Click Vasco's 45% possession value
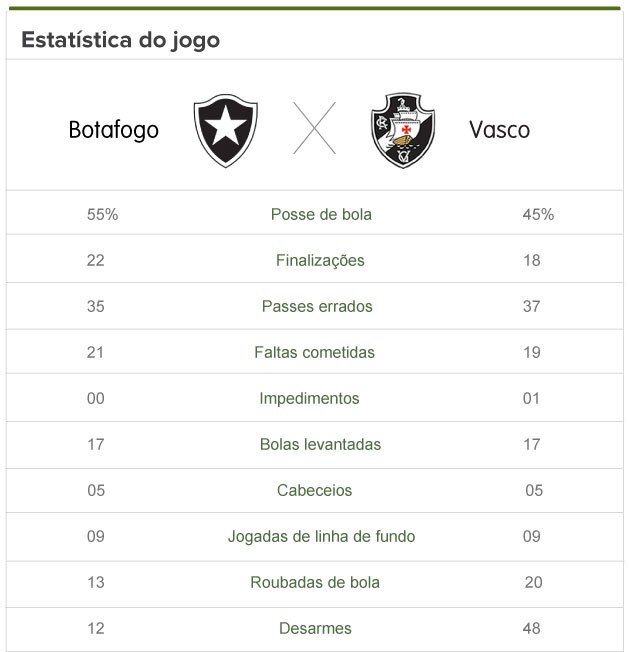This screenshot has width=629, height=652. click(x=538, y=215)
